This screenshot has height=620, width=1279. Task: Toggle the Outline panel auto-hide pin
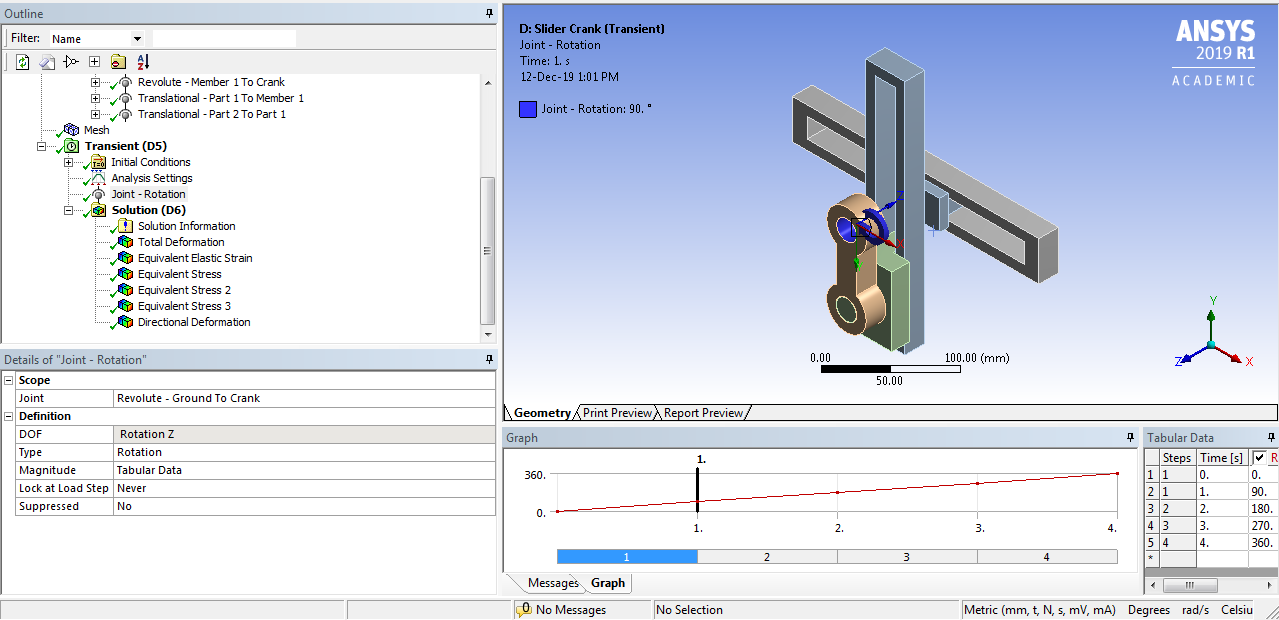[487, 13]
